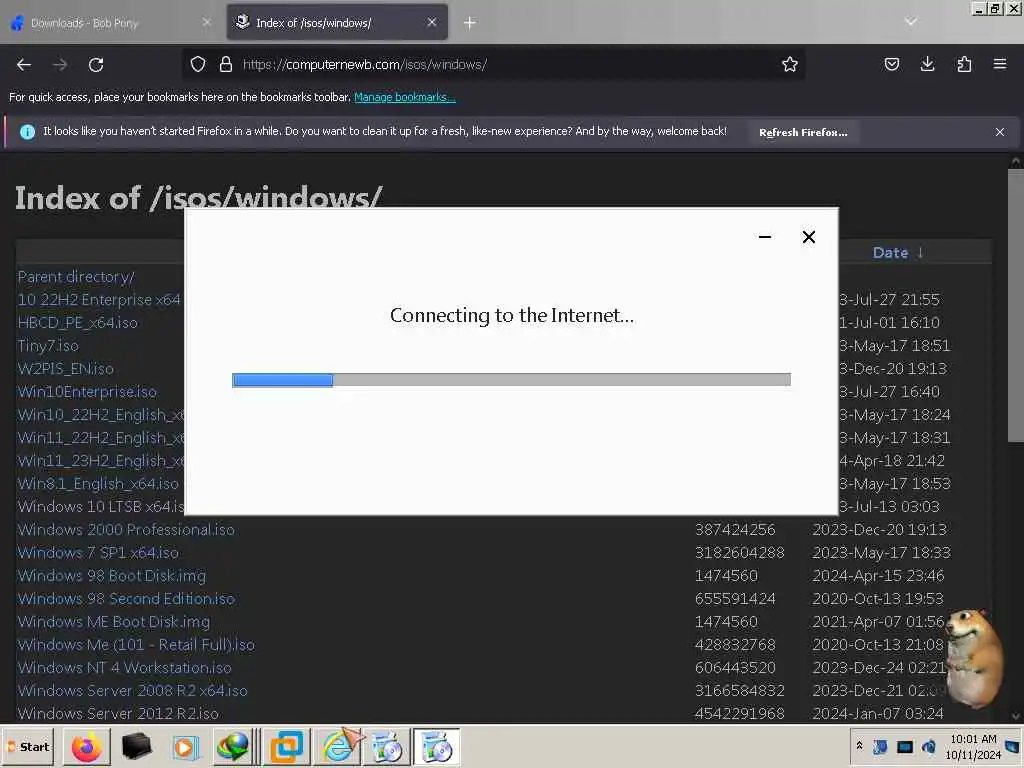Viewport: 1024px width, 768px height.
Task: Save page to Pocket
Action: pyautogui.click(x=891, y=64)
